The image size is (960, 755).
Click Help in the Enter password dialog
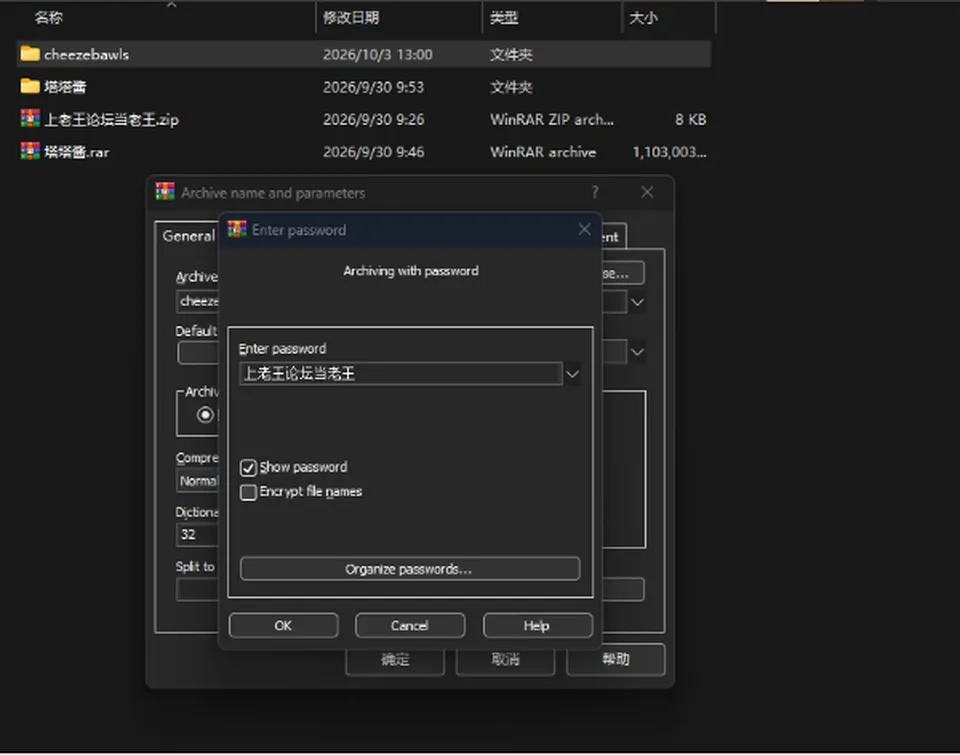tap(537, 625)
